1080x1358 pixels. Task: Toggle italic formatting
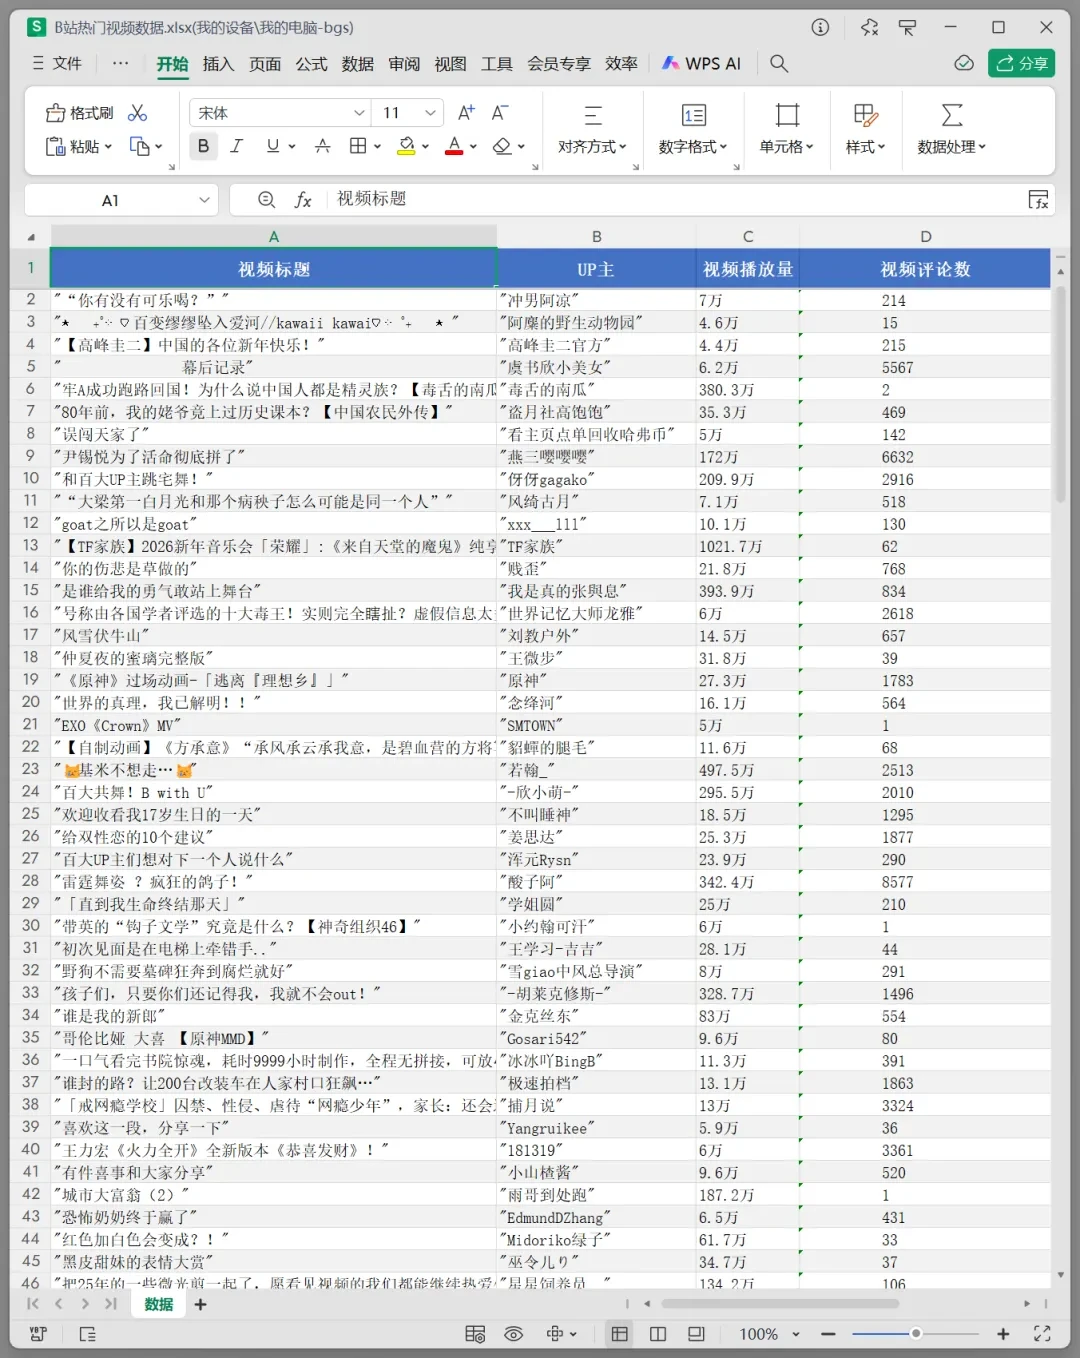[x=236, y=146]
